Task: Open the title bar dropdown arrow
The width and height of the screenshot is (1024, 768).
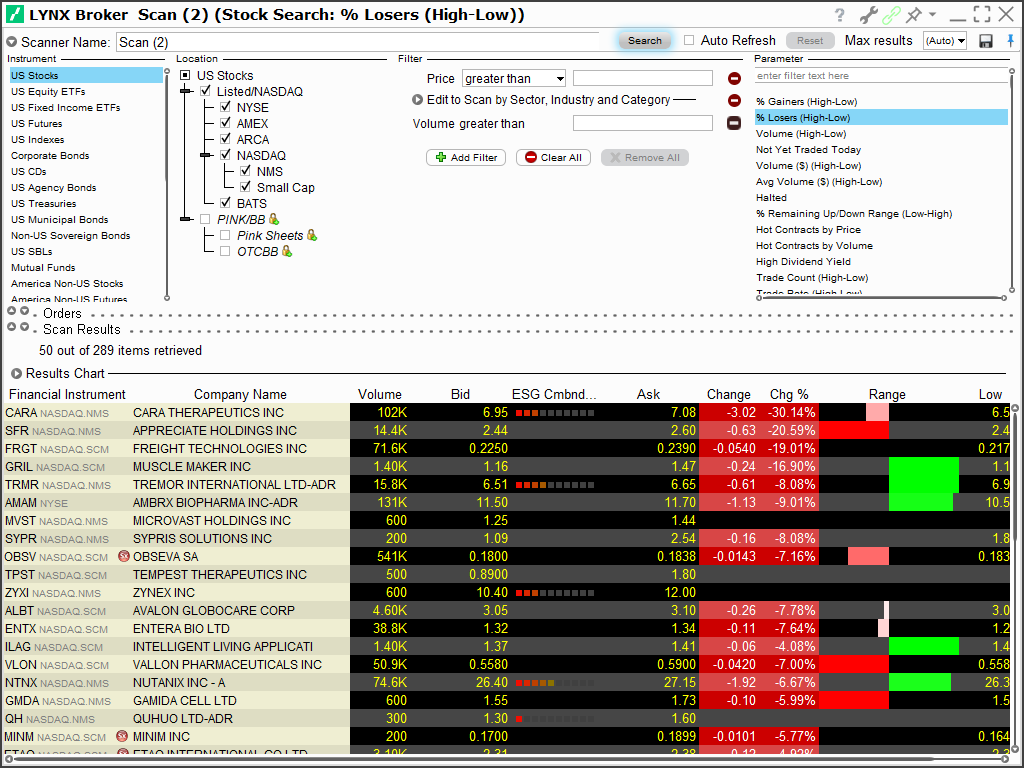Action: pos(933,14)
